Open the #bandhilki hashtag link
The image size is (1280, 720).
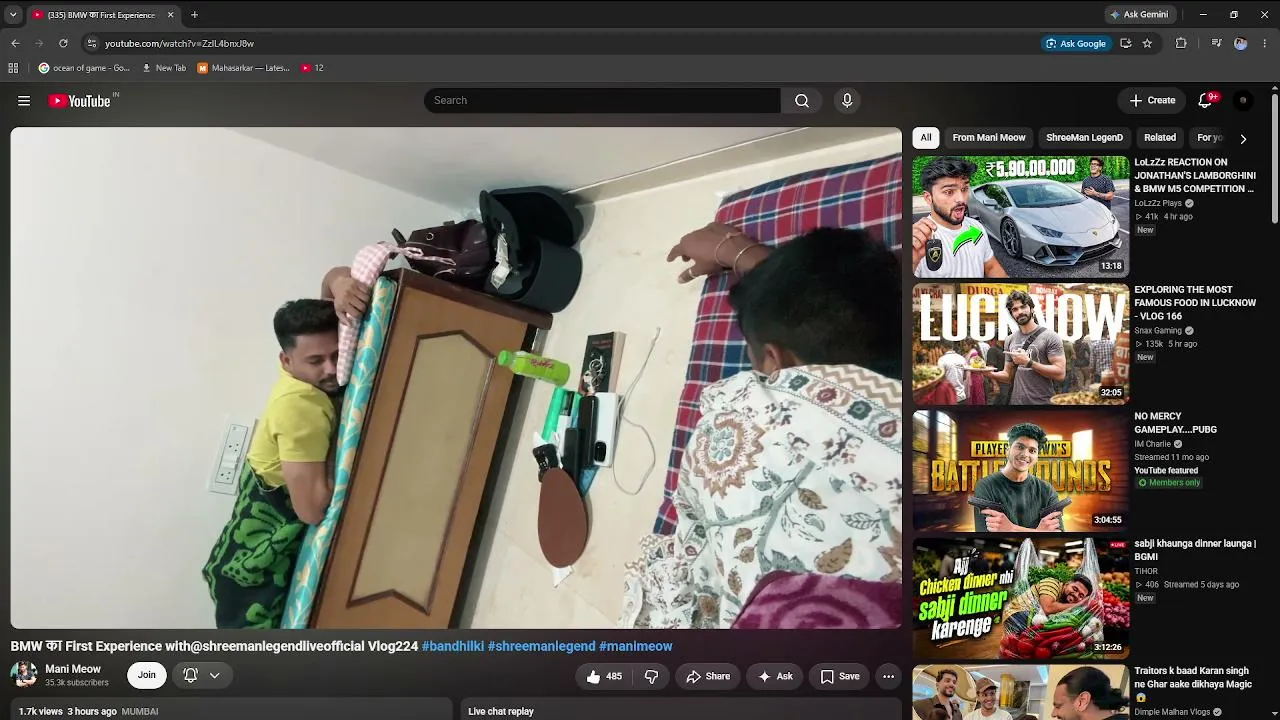coord(453,646)
